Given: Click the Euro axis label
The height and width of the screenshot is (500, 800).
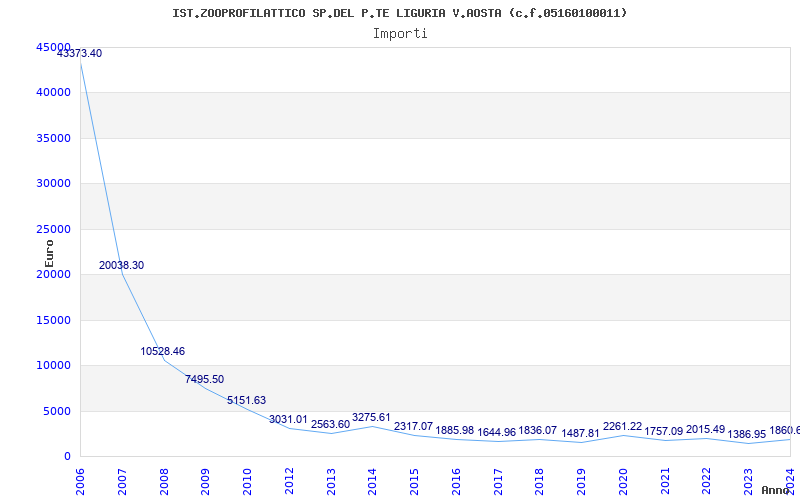Looking at the screenshot, I should (x=49, y=253).
